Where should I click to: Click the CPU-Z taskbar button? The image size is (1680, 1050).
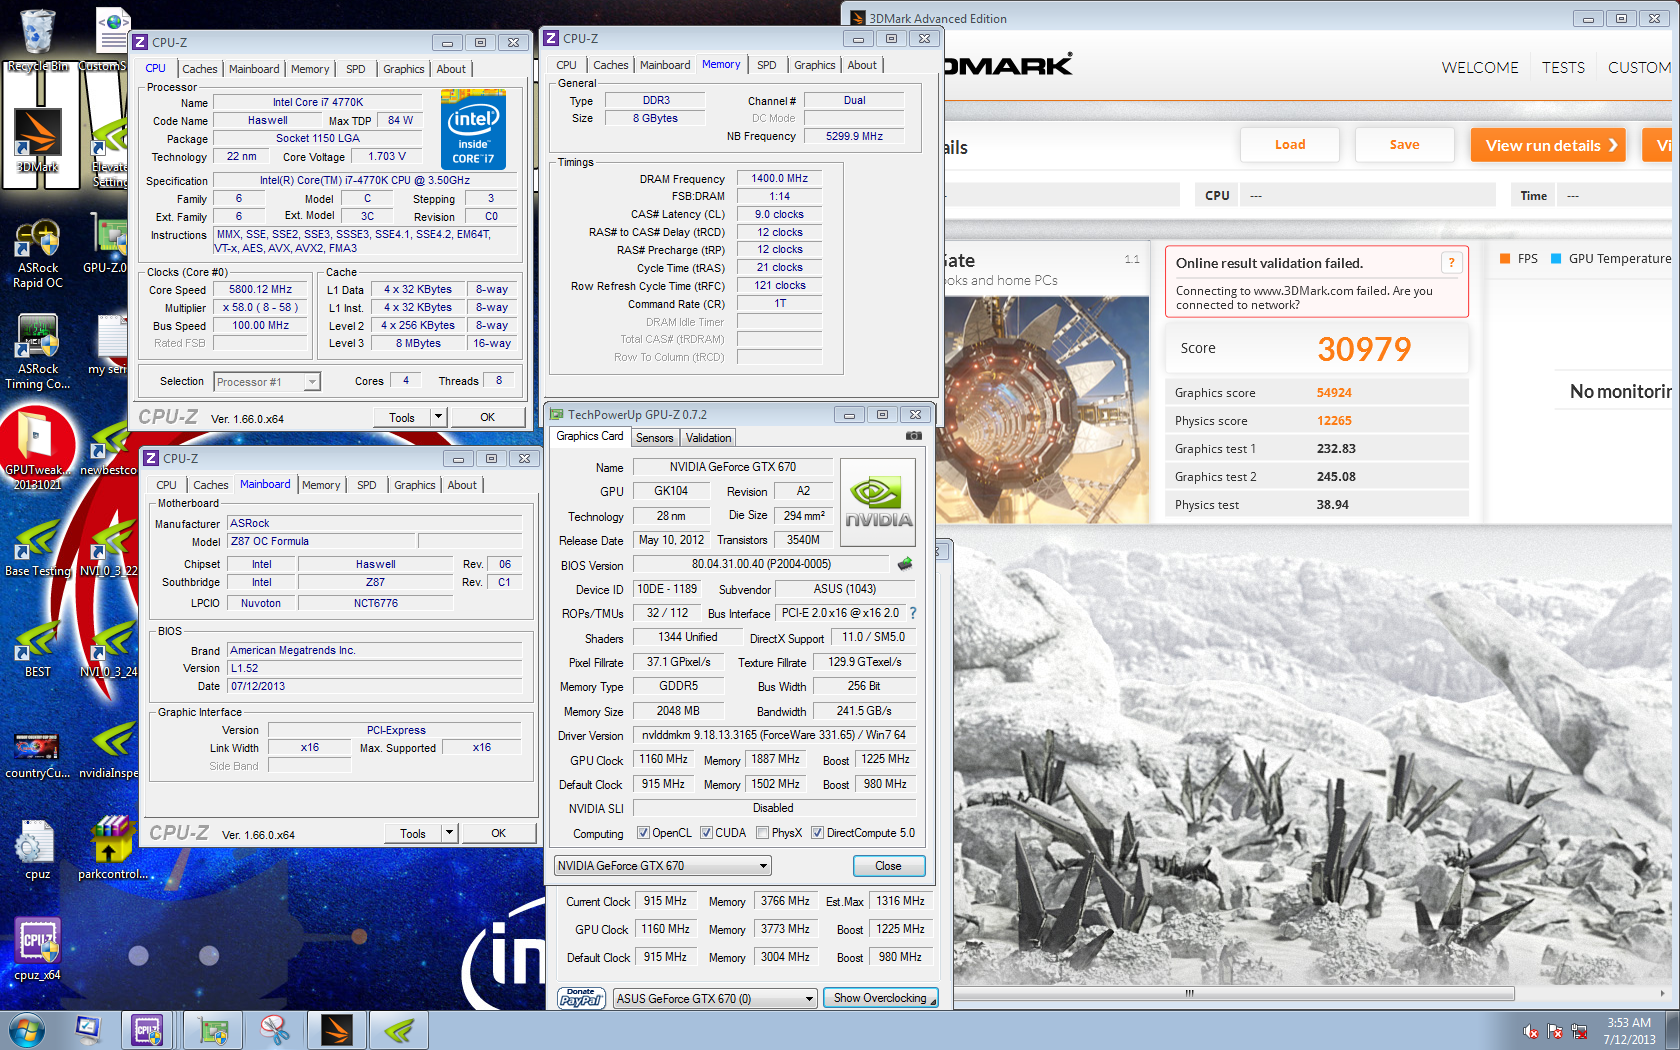click(x=148, y=1030)
